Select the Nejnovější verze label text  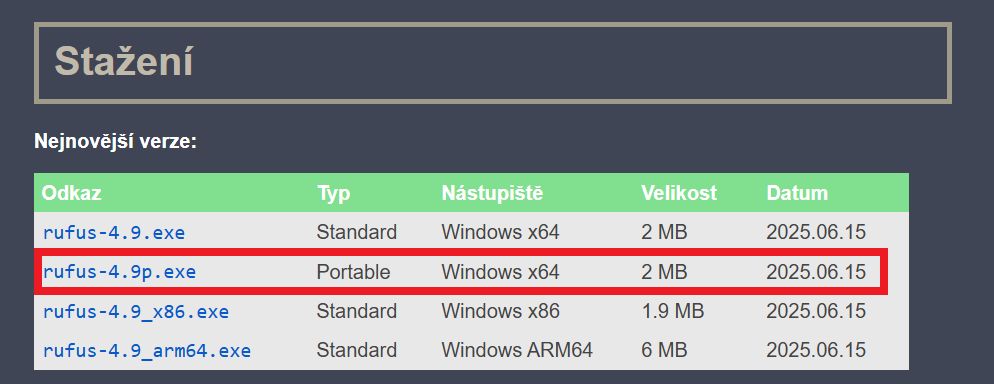click(115, 141)
